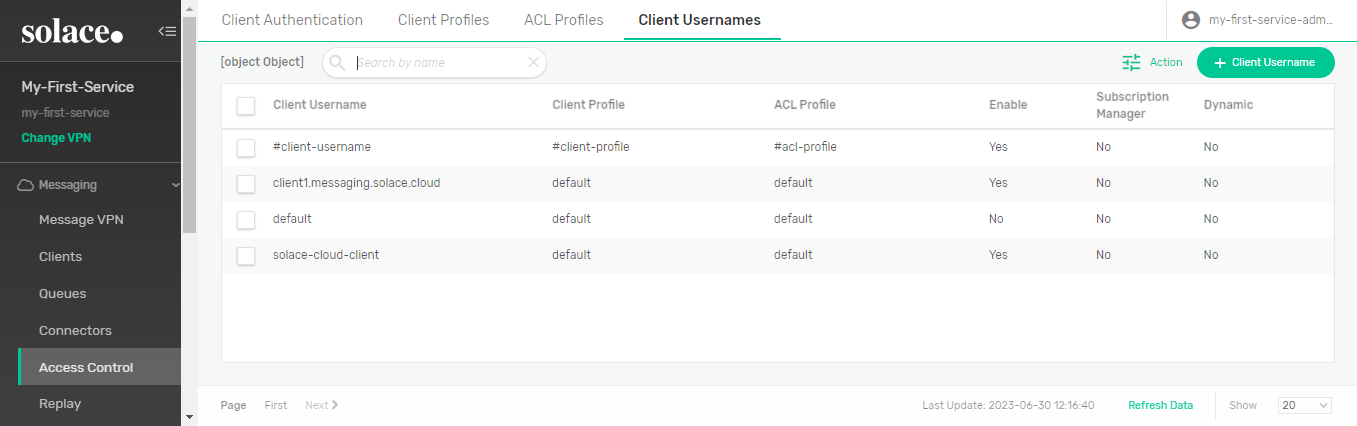Click the user account avatar icon
The width and height of the screenshot is (1357, 426).
[1190, 20]
